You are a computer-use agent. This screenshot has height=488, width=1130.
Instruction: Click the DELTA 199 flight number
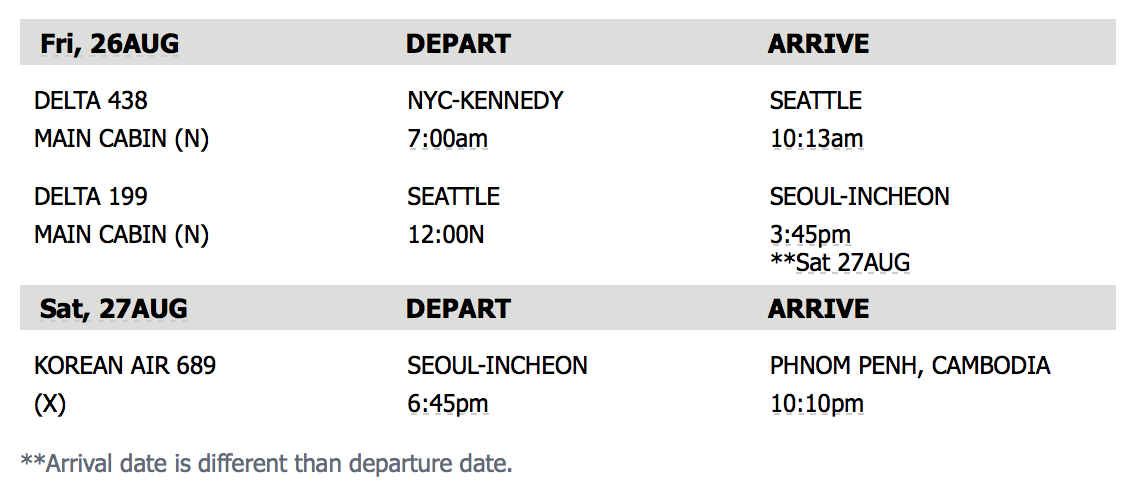point(91,196)
